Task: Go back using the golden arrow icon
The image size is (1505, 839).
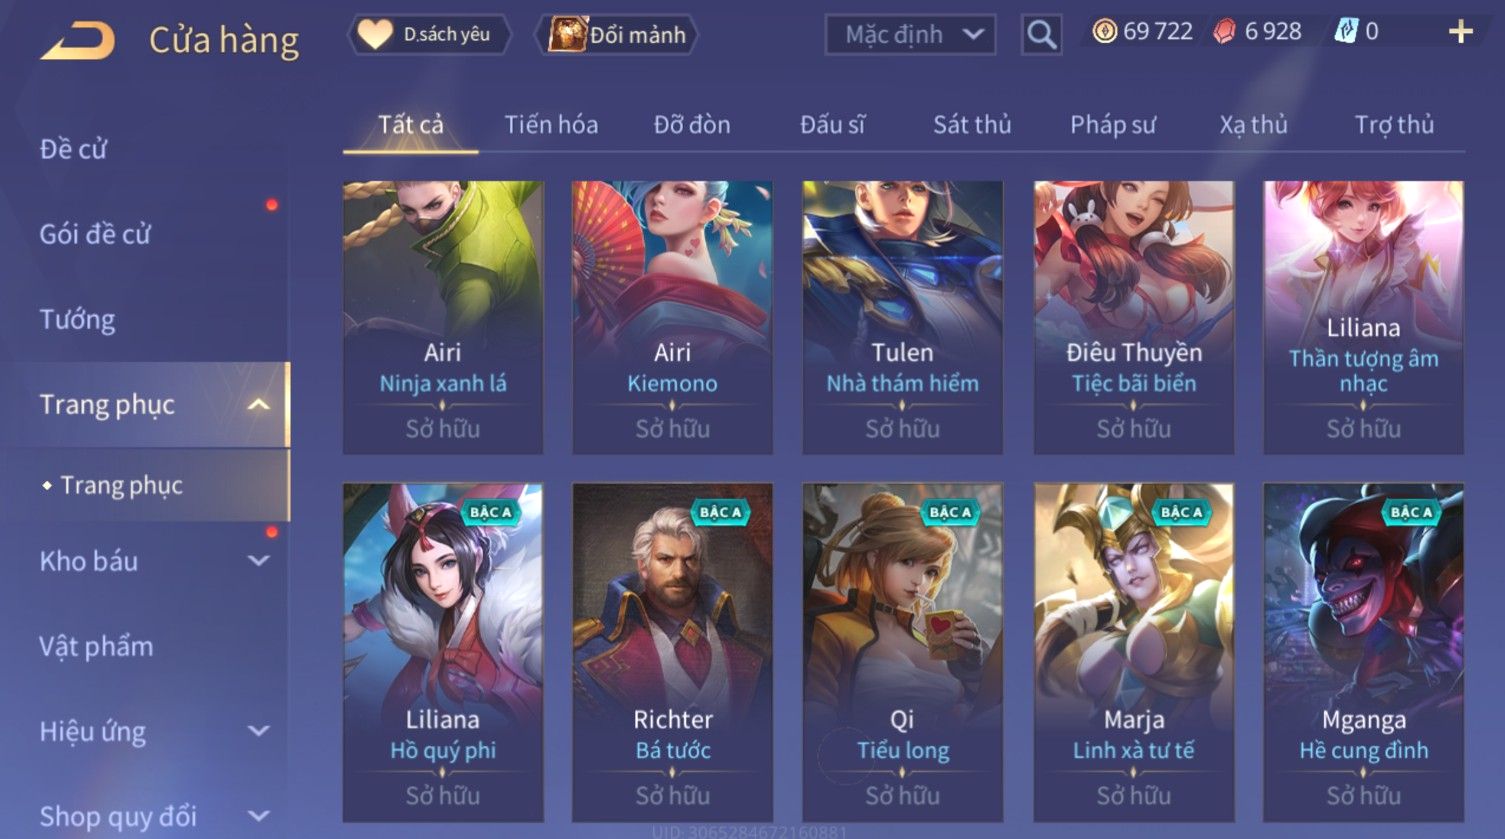Action: point(78,41)
